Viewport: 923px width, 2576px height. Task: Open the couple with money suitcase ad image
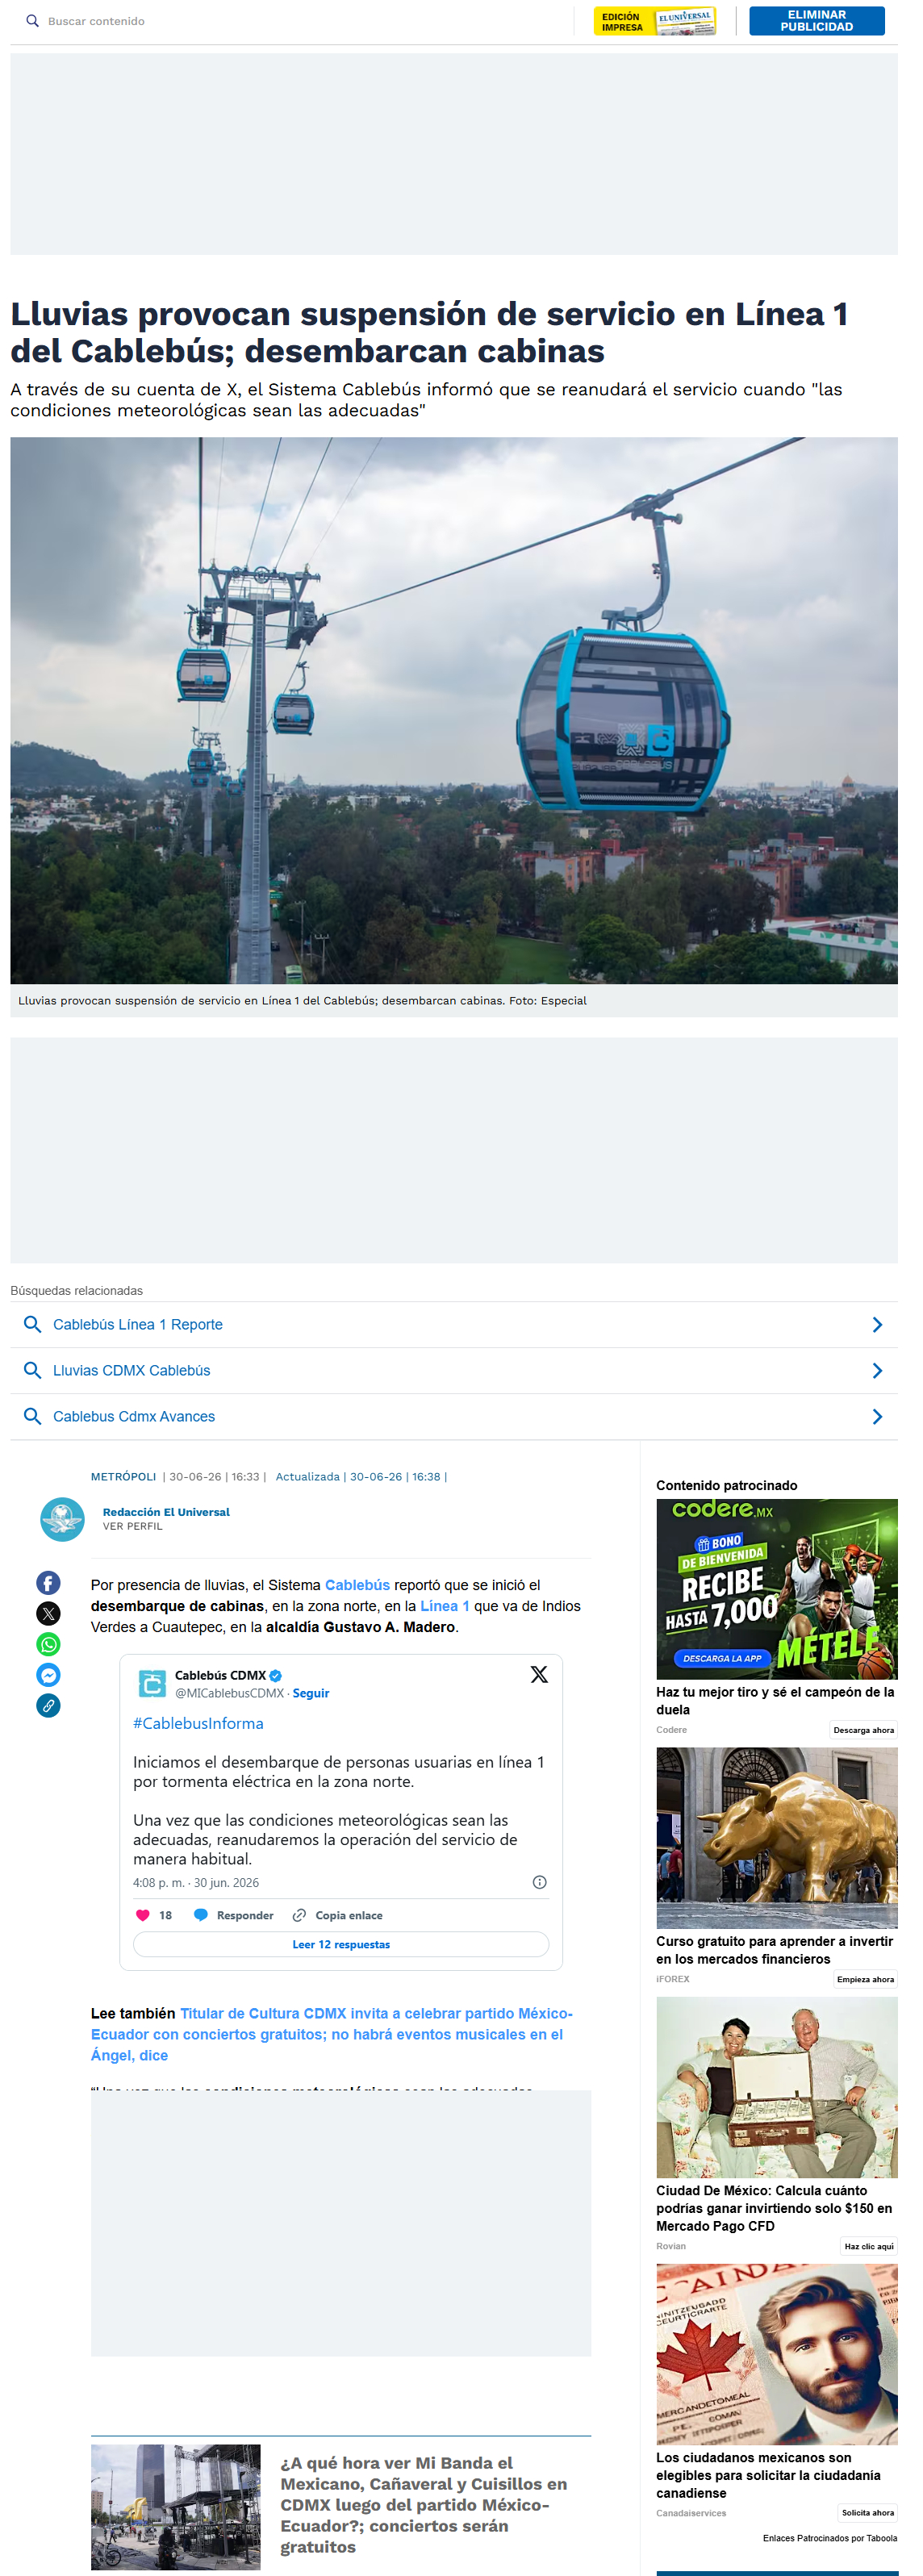[777, 2087]
